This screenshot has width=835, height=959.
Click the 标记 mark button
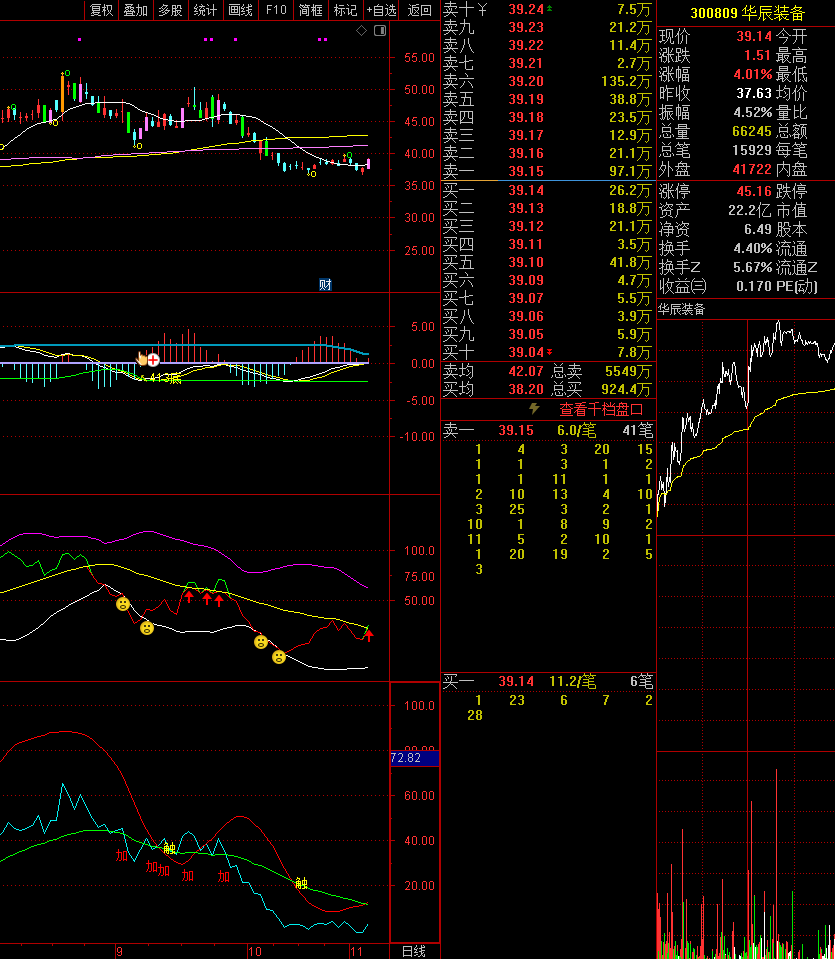point(345,10)
